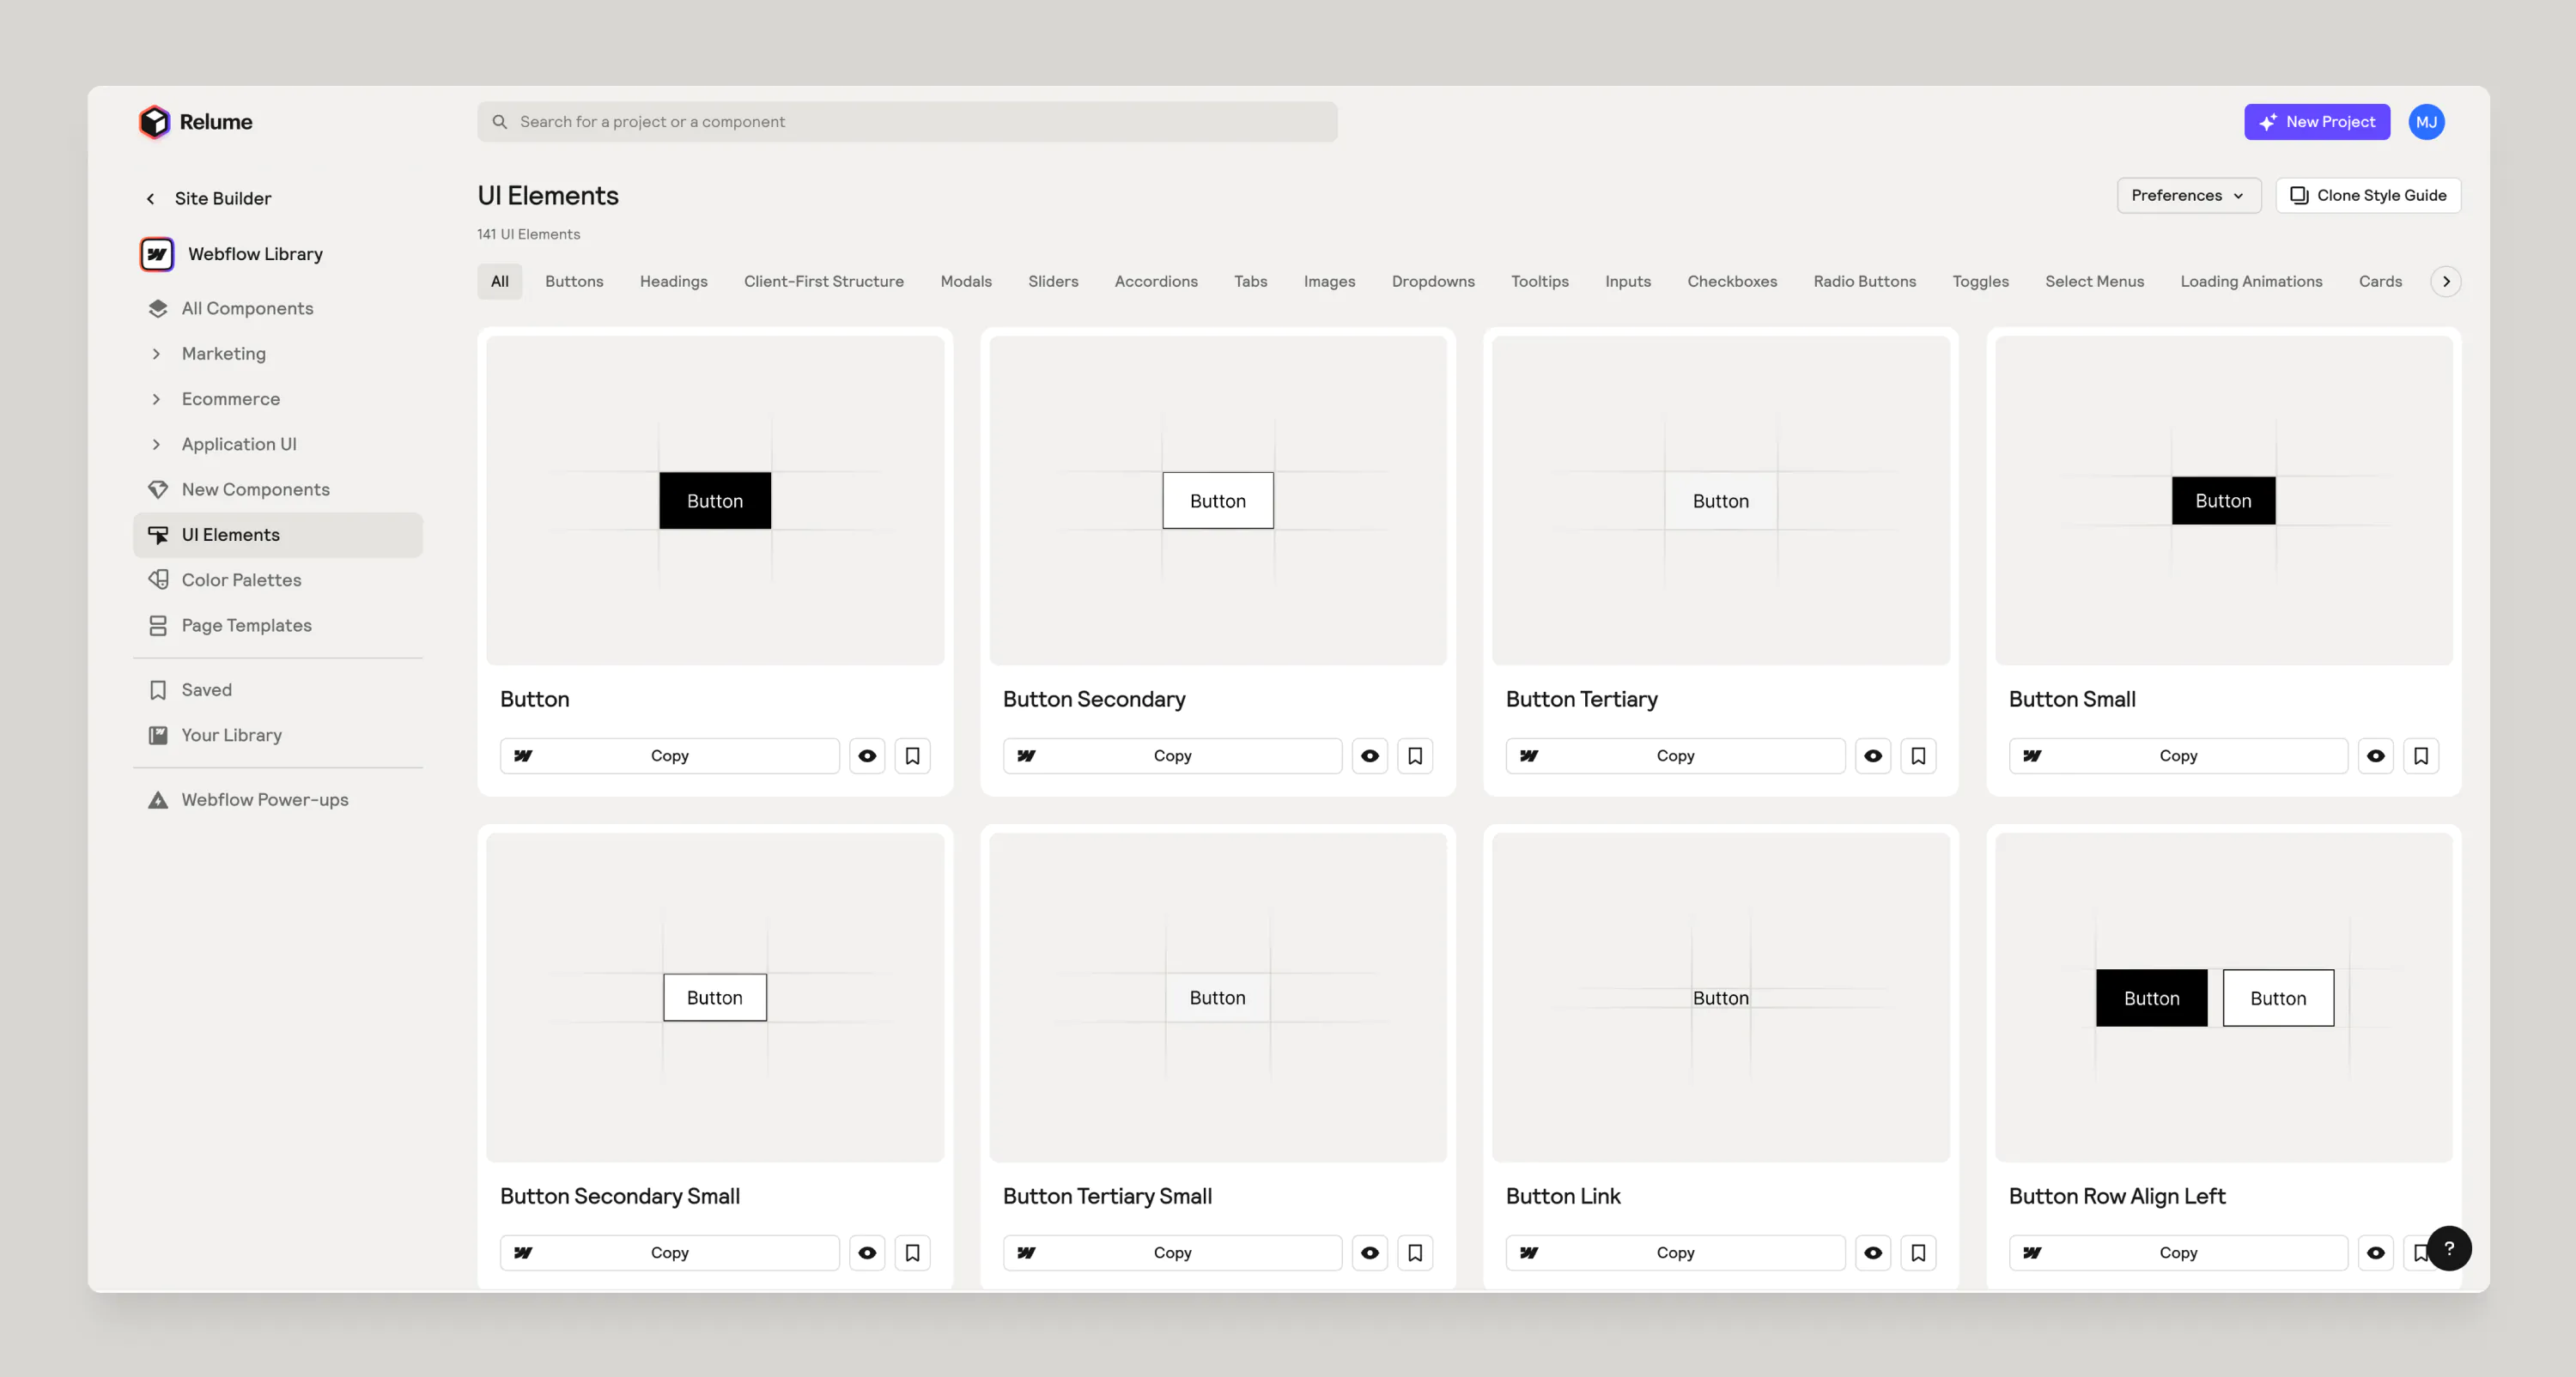Copy the Button component
This screenshot has height=1377, width=2576.
click(669, 756)
